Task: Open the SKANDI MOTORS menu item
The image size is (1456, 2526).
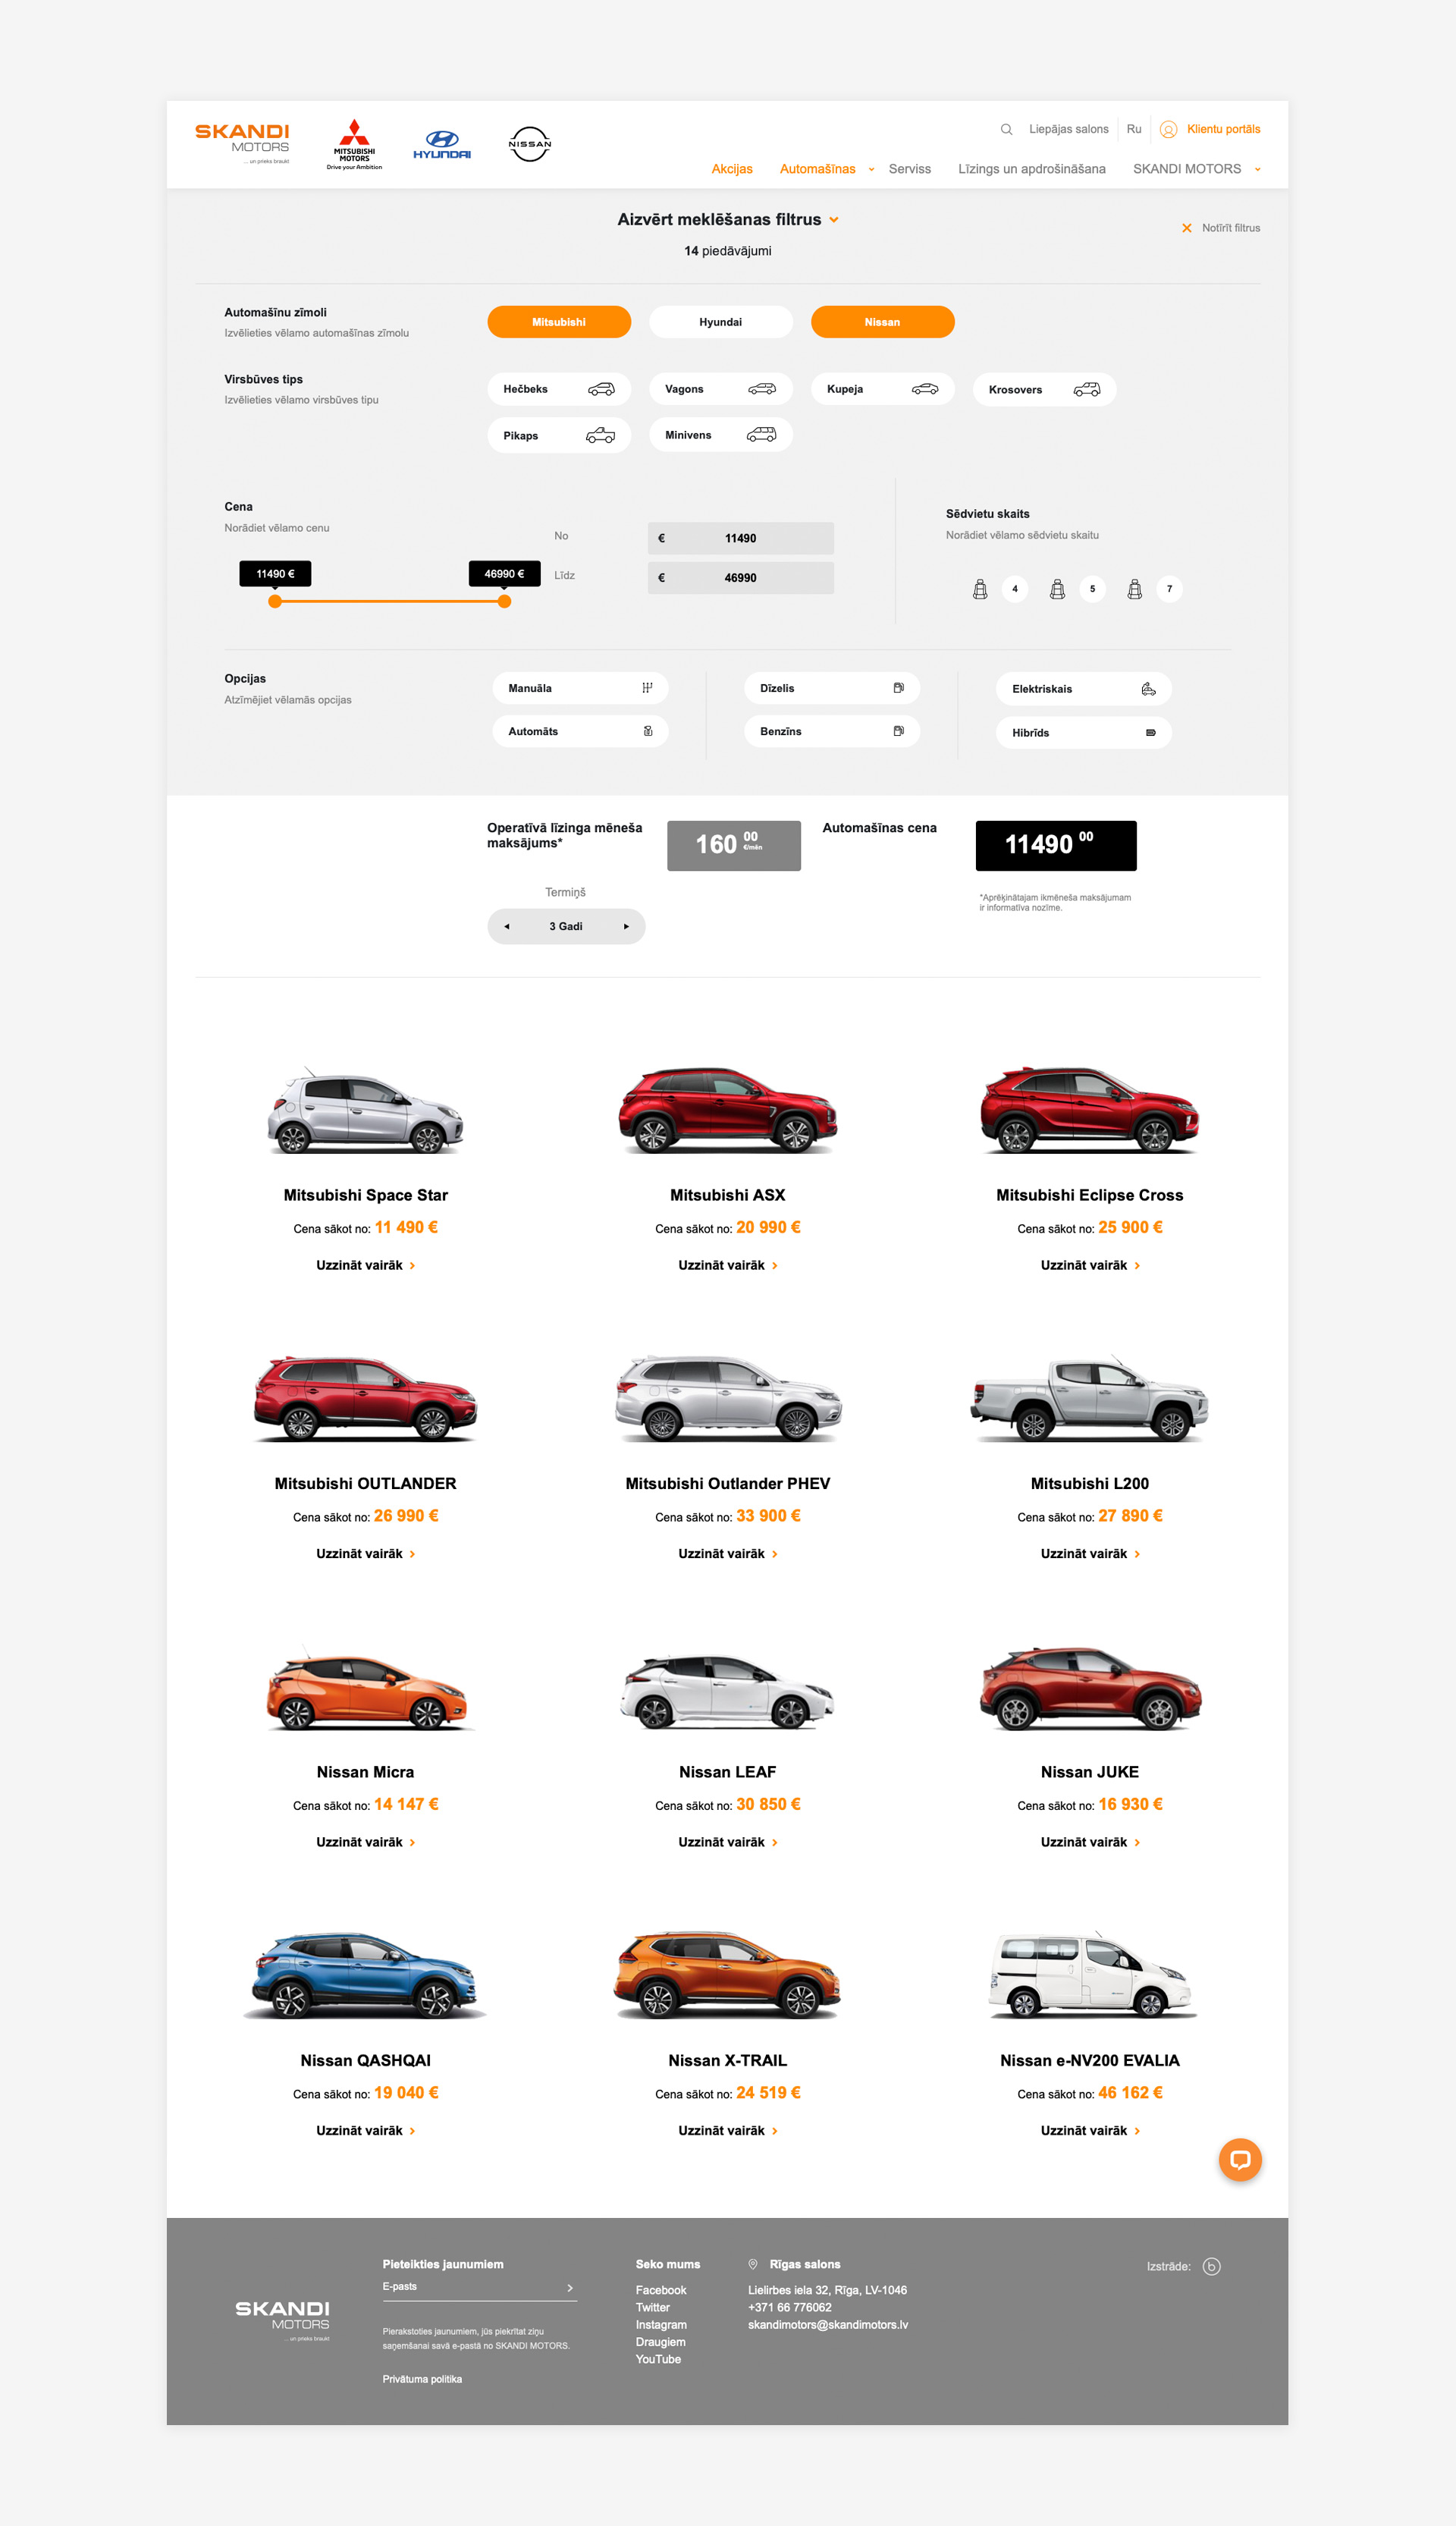Action: (x=1187, y=169)
